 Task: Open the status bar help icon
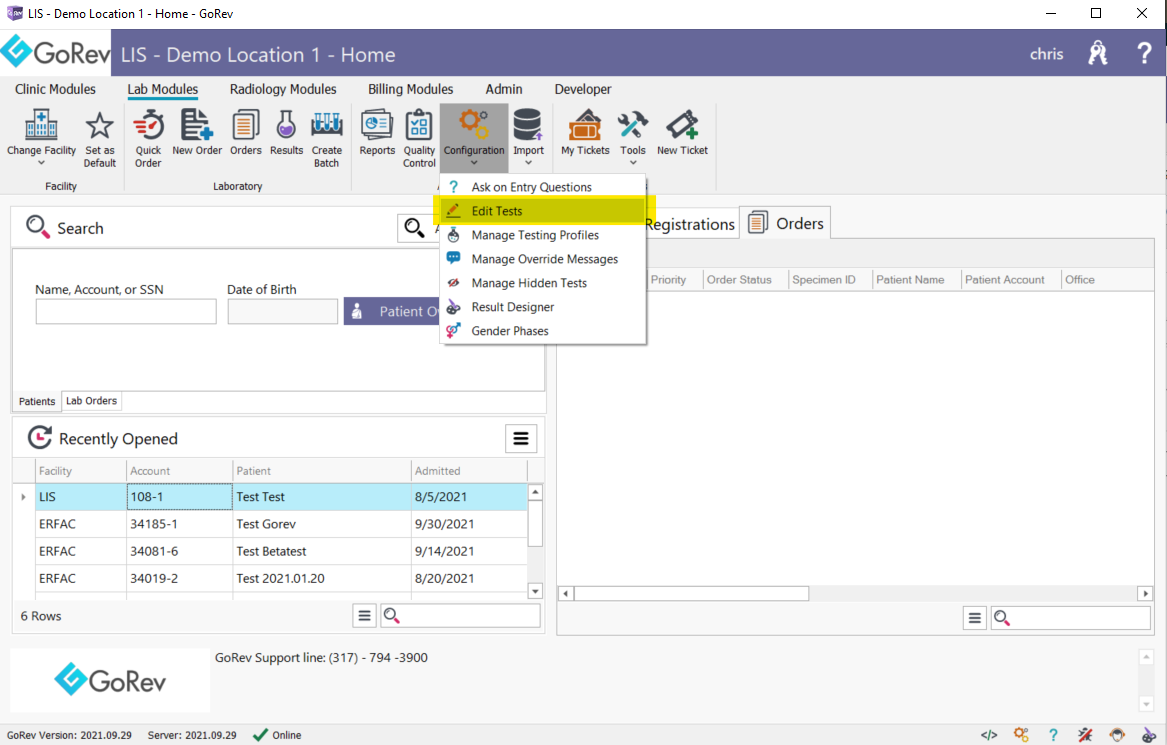(1053, 734)
